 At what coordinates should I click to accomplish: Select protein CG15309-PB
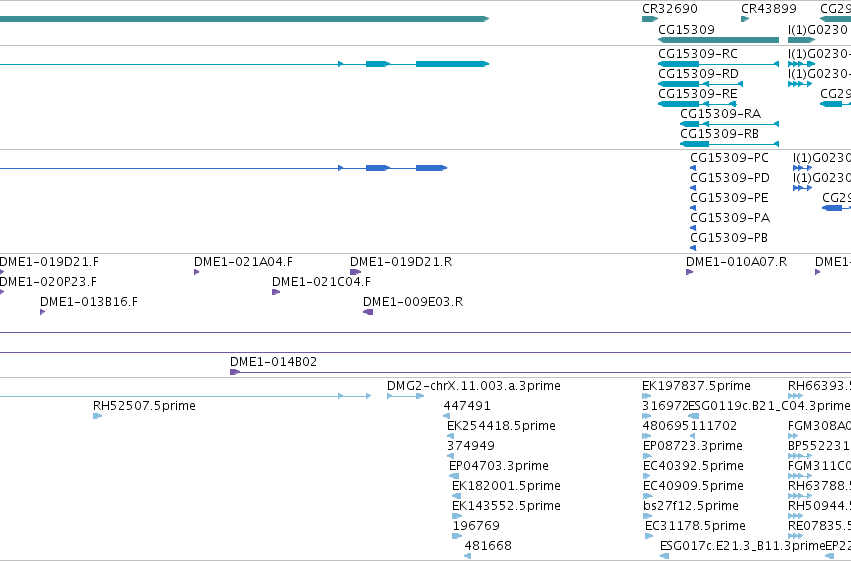729,238
